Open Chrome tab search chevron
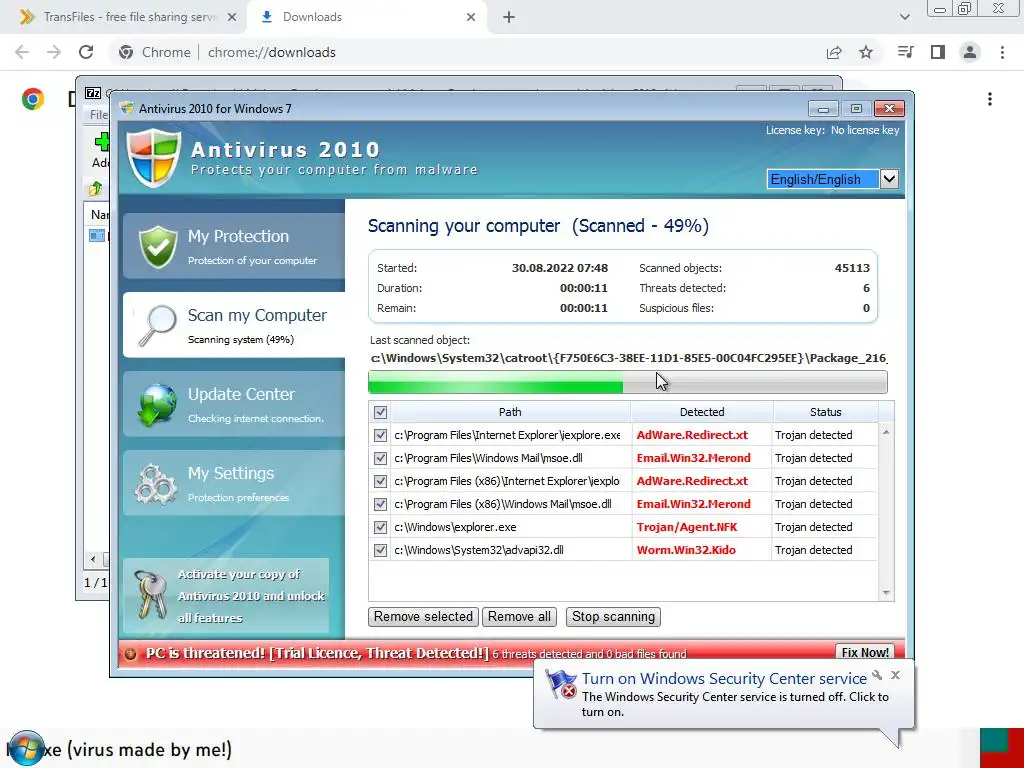1024x768 pixels. 904,17
